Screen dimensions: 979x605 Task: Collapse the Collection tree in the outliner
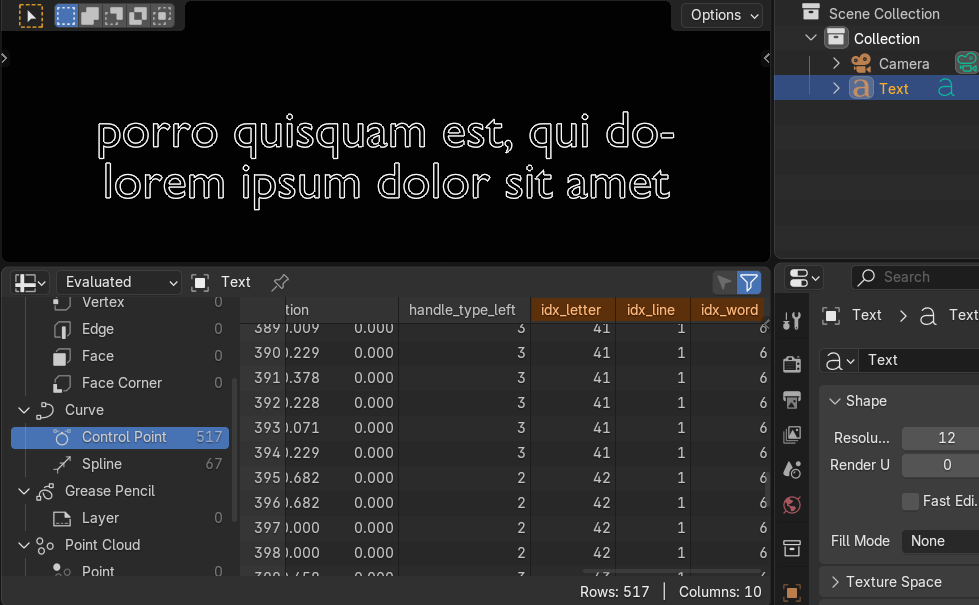click(811, 38)
